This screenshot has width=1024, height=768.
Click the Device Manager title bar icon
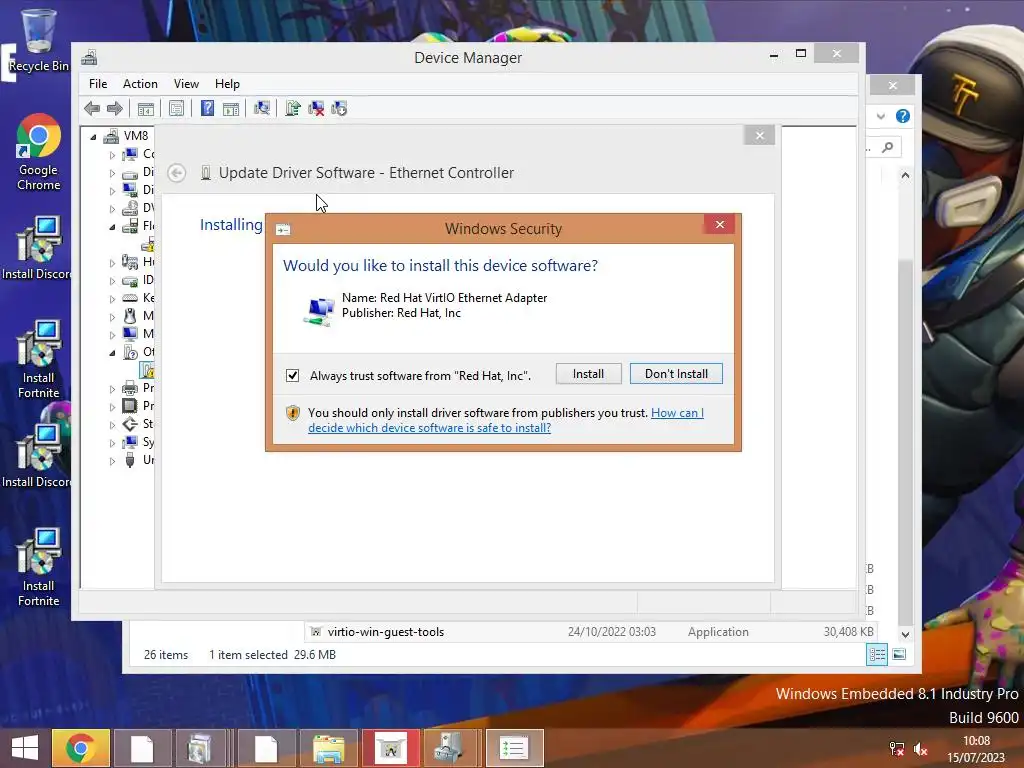tap(89, 57)
